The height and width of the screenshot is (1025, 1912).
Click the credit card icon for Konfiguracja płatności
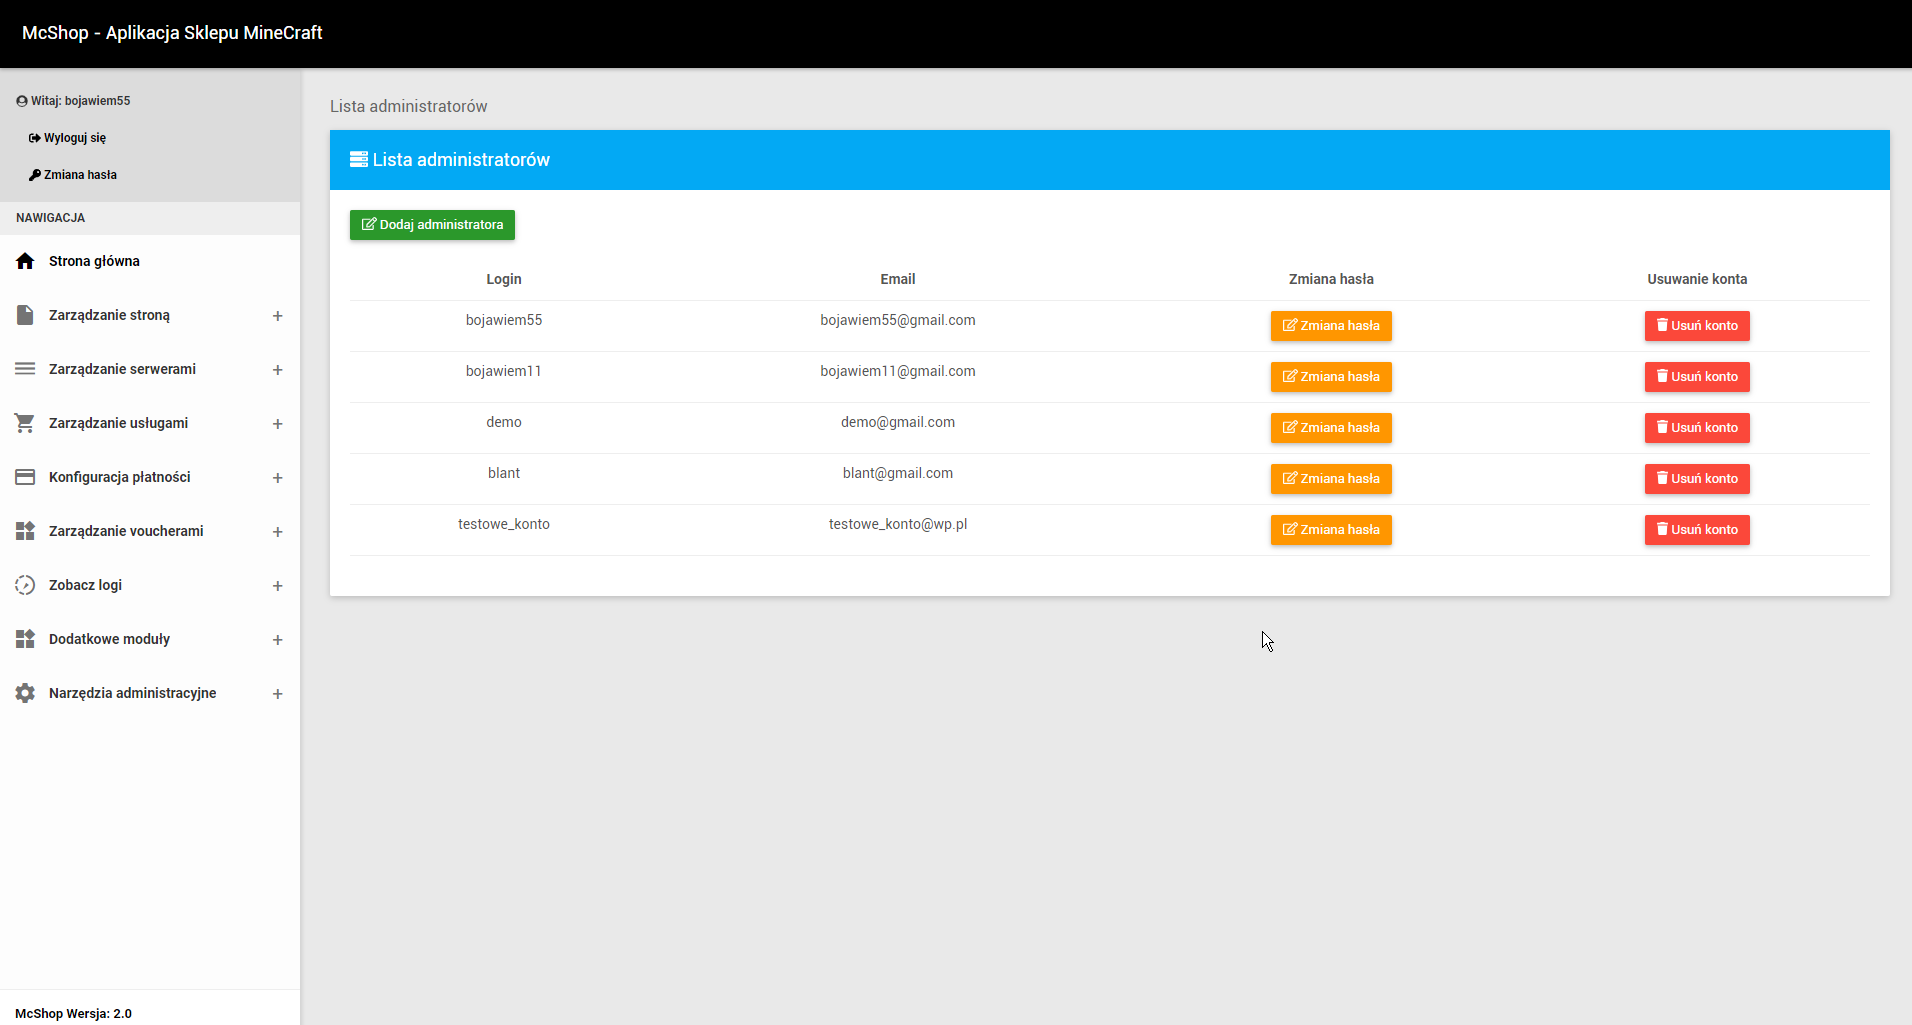25,477
